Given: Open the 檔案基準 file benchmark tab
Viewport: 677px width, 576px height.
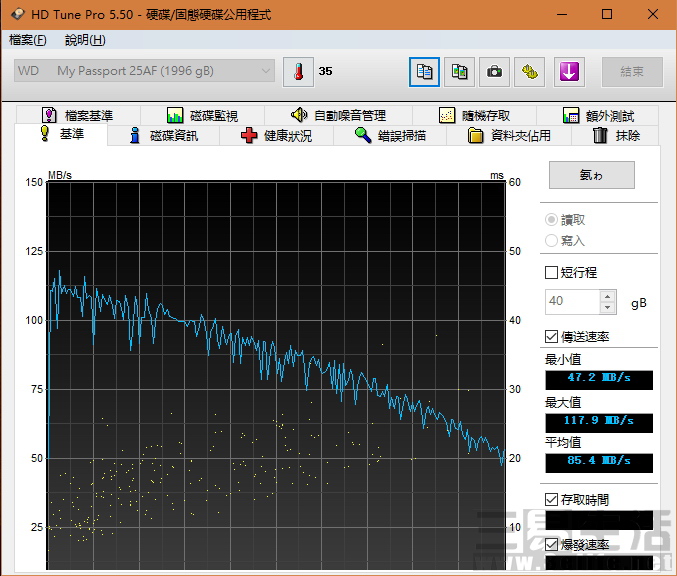Looking at the screenshot, I should pyautogui.click(x=78, y=115).
